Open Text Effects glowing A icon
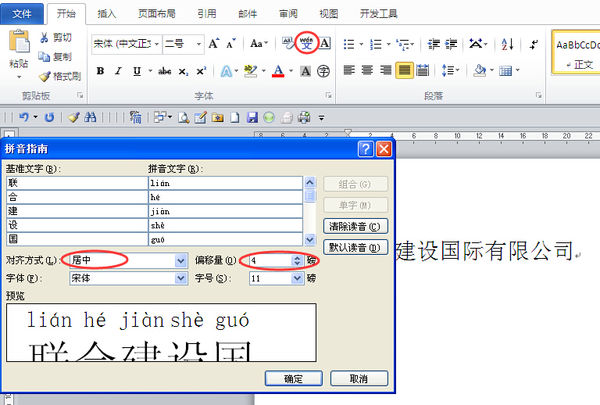 (x=227, y=71)
